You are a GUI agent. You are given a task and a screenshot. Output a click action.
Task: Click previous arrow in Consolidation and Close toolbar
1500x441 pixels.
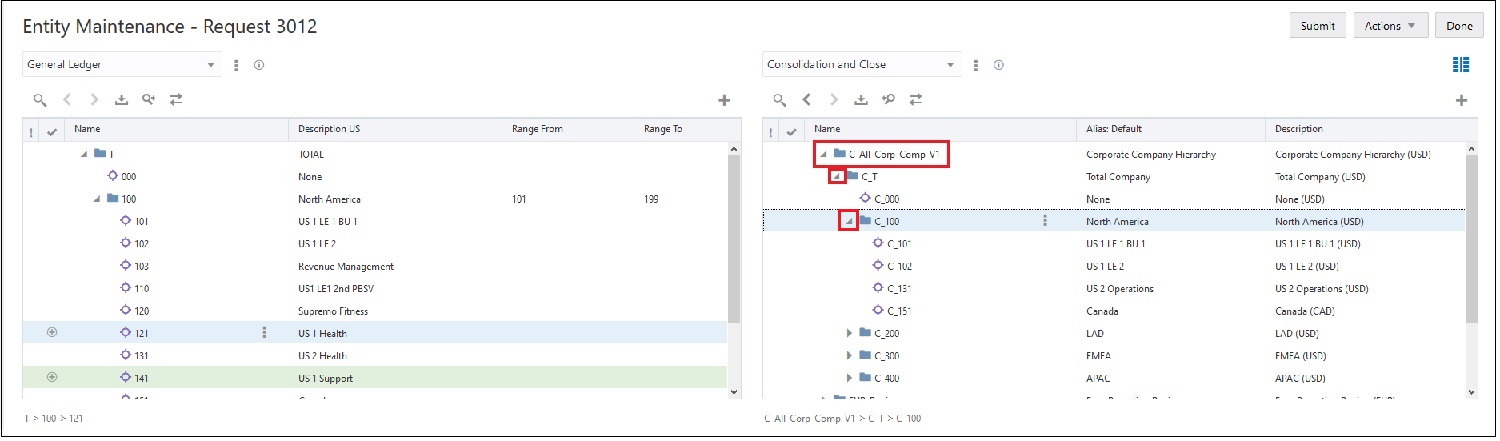806,100
